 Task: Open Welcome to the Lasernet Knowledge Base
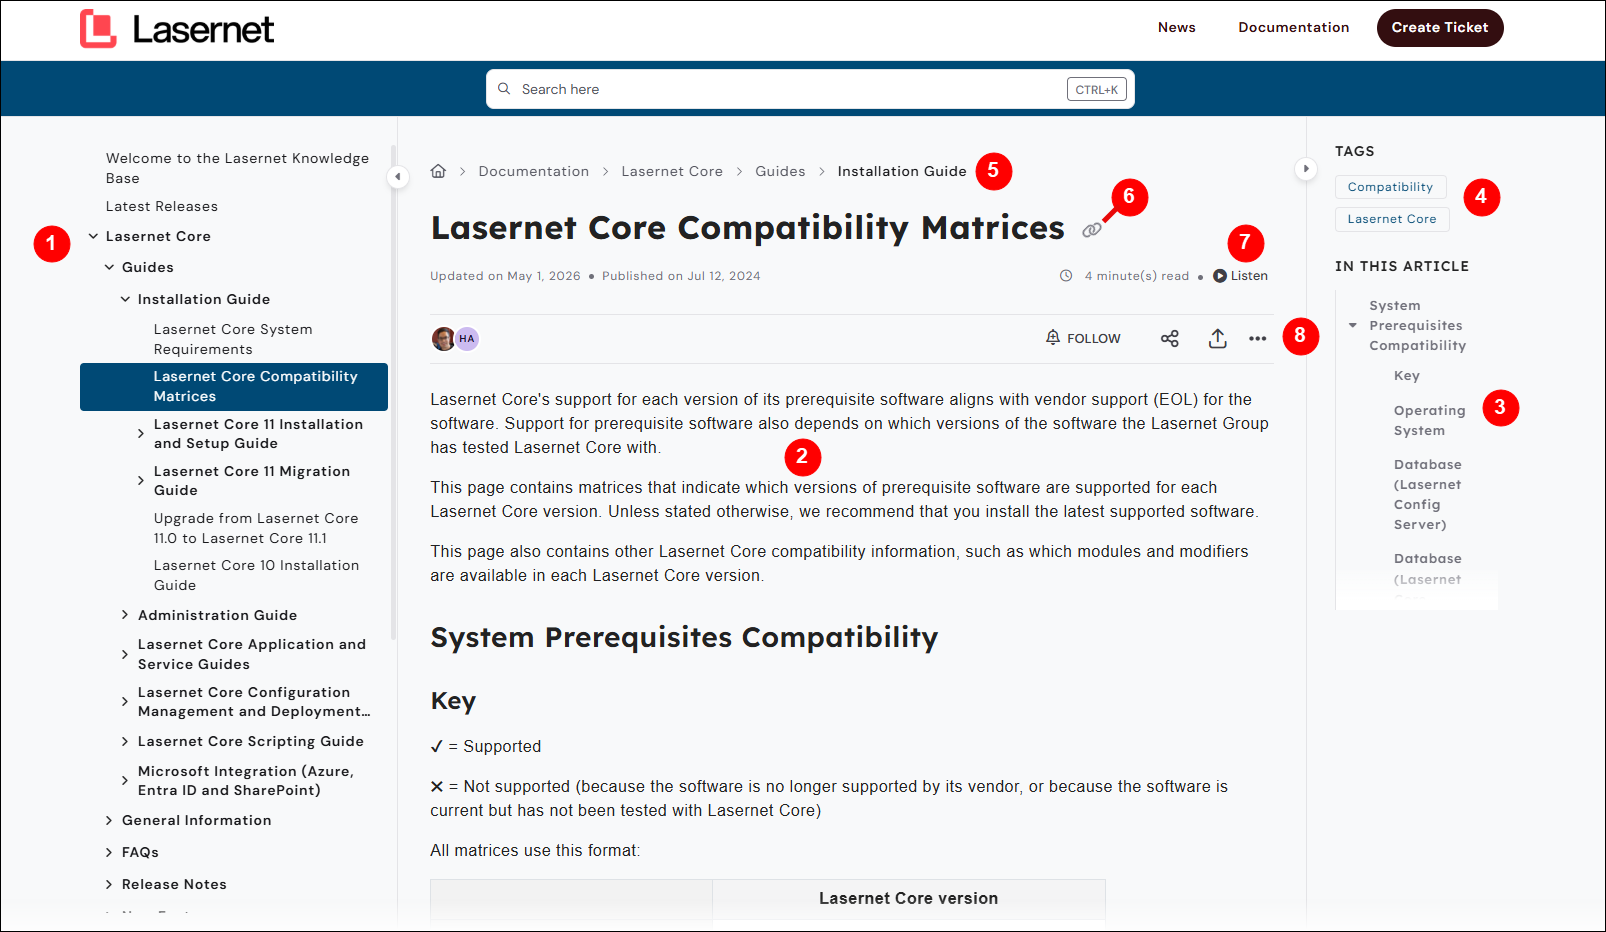click(237, 168)
